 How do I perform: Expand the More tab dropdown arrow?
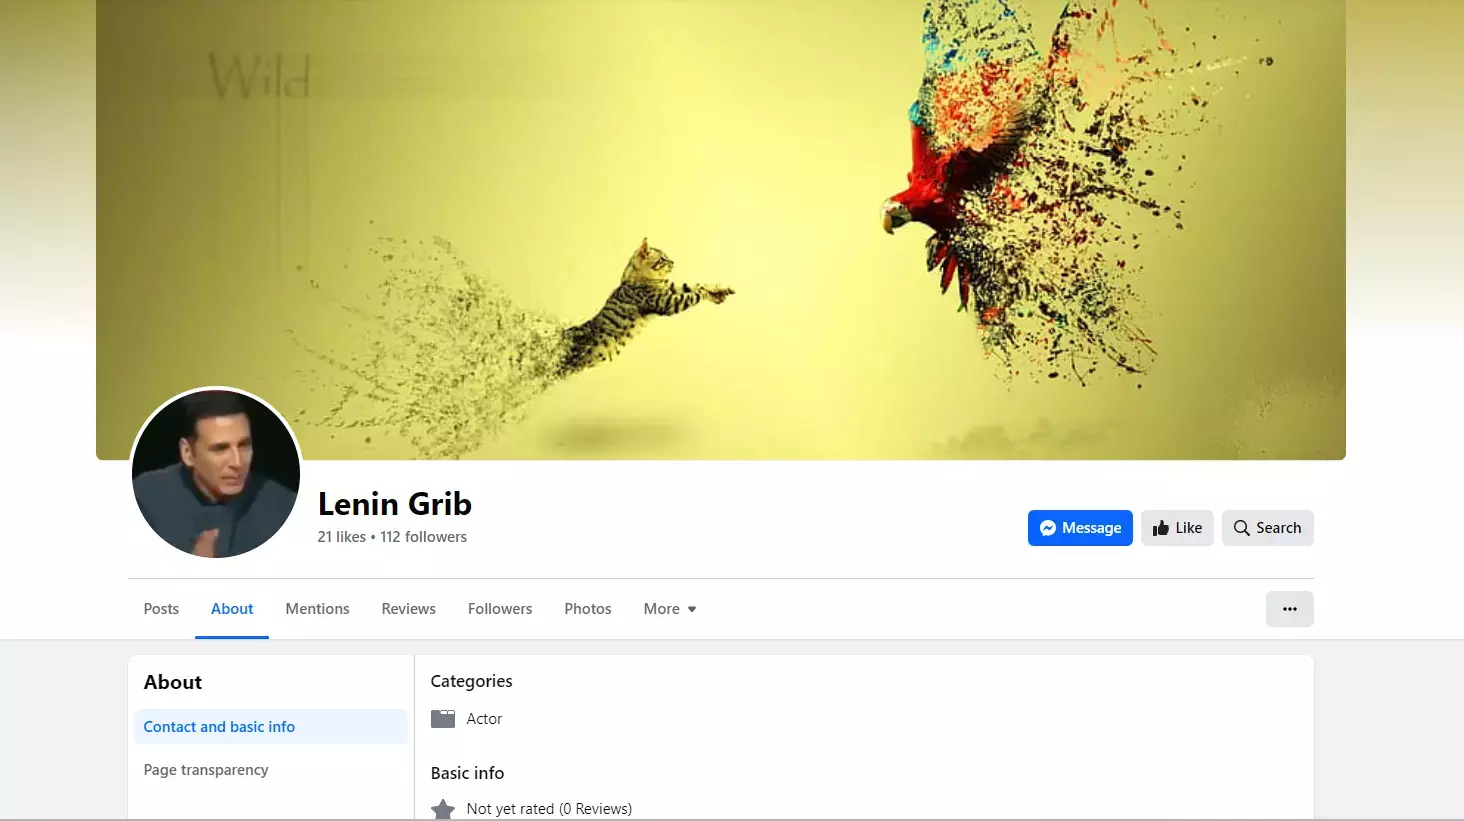(x=691, y=609)
